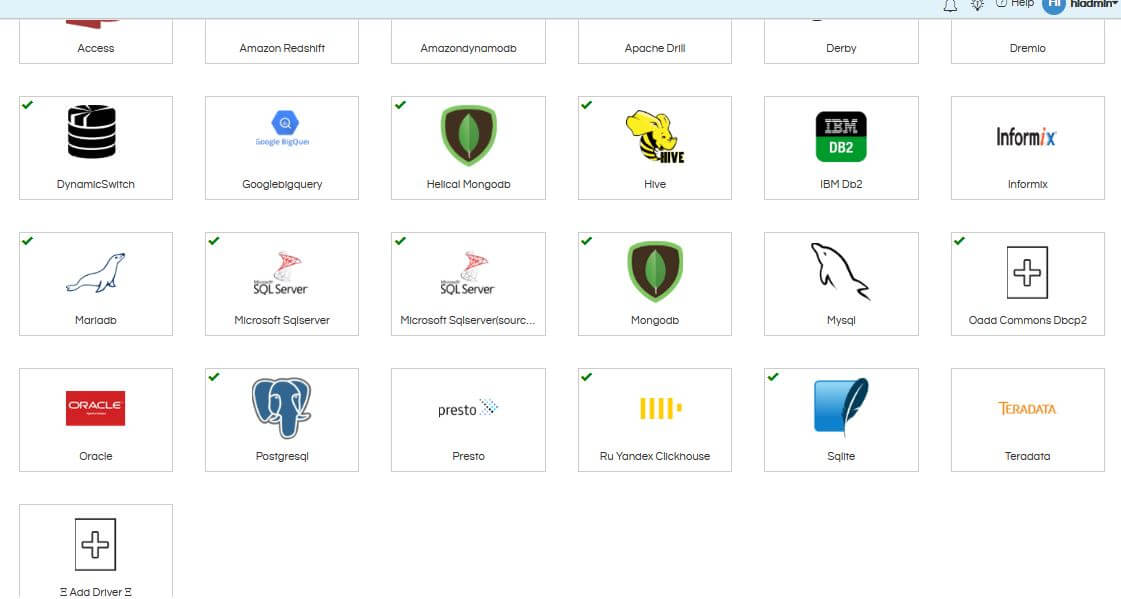Pick the Mysql dolphin logo
The width and height of the screenshot is (1121, 599).
click(x=840, y=272)
